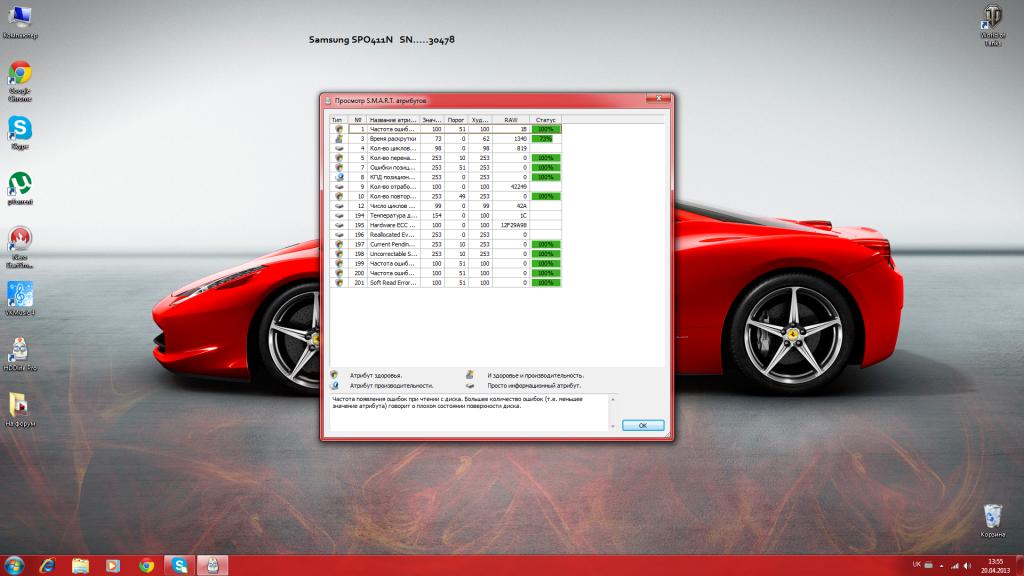Open Internet Explorer from the taskbar
Image resolution: width=1024 pixels, height=576 pixels.
(x=47, y=565)
